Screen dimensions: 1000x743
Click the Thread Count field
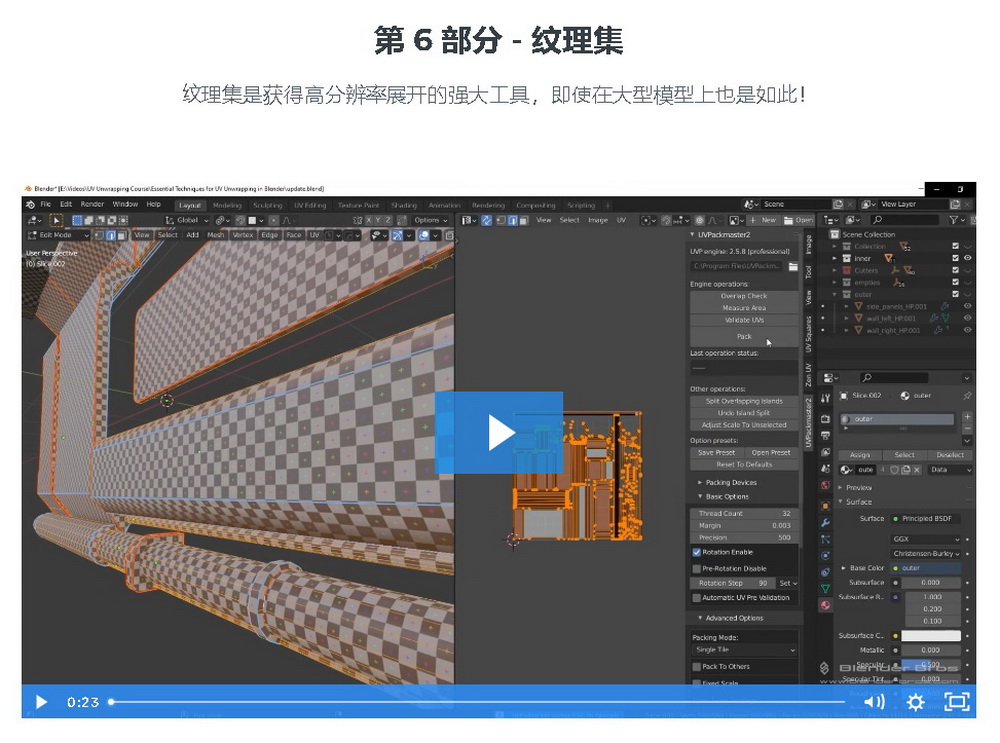click(744, 514)
